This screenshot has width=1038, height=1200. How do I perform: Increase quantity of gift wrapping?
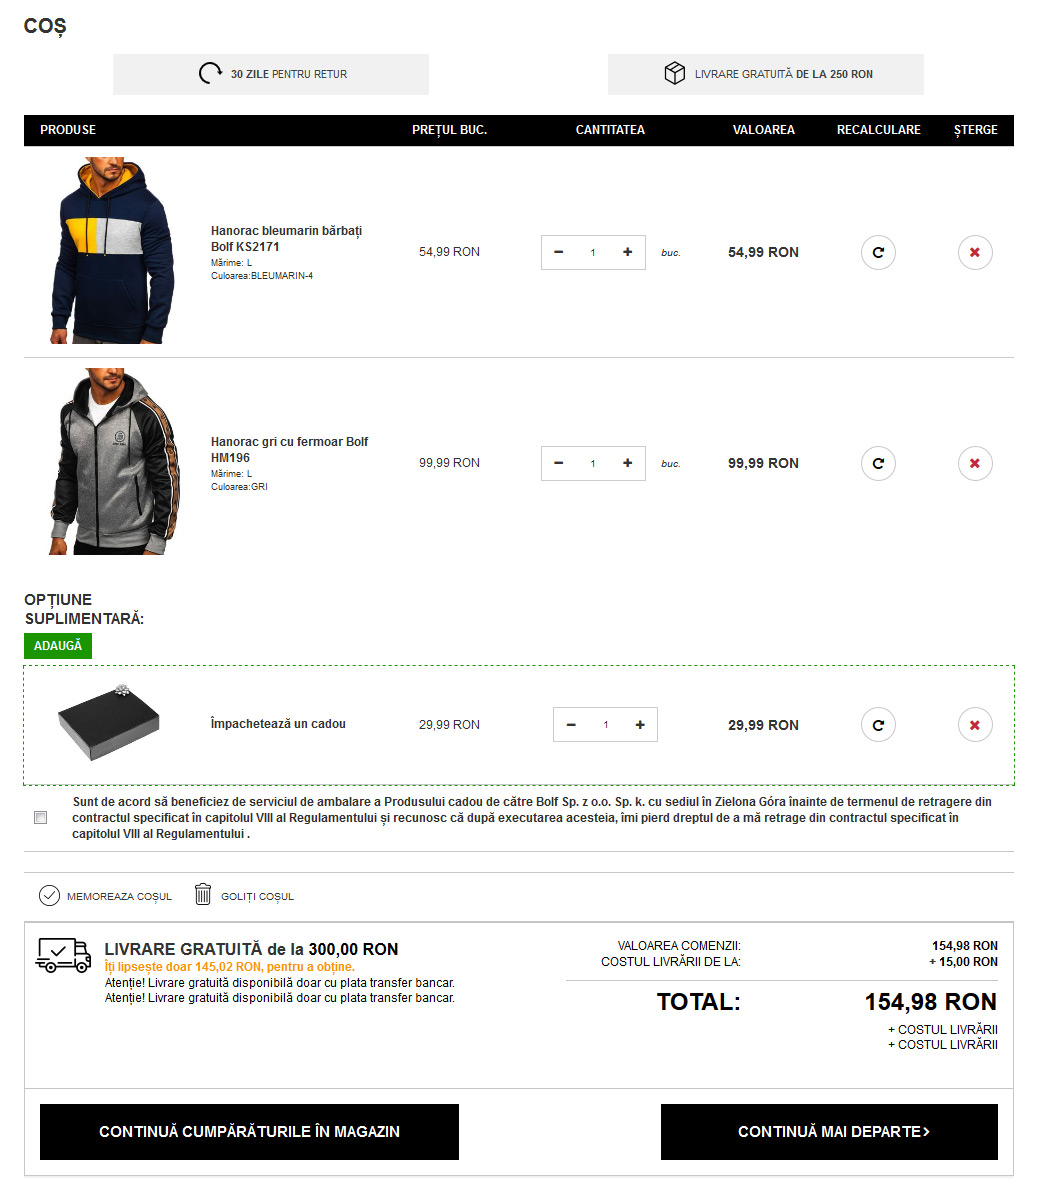640,725
